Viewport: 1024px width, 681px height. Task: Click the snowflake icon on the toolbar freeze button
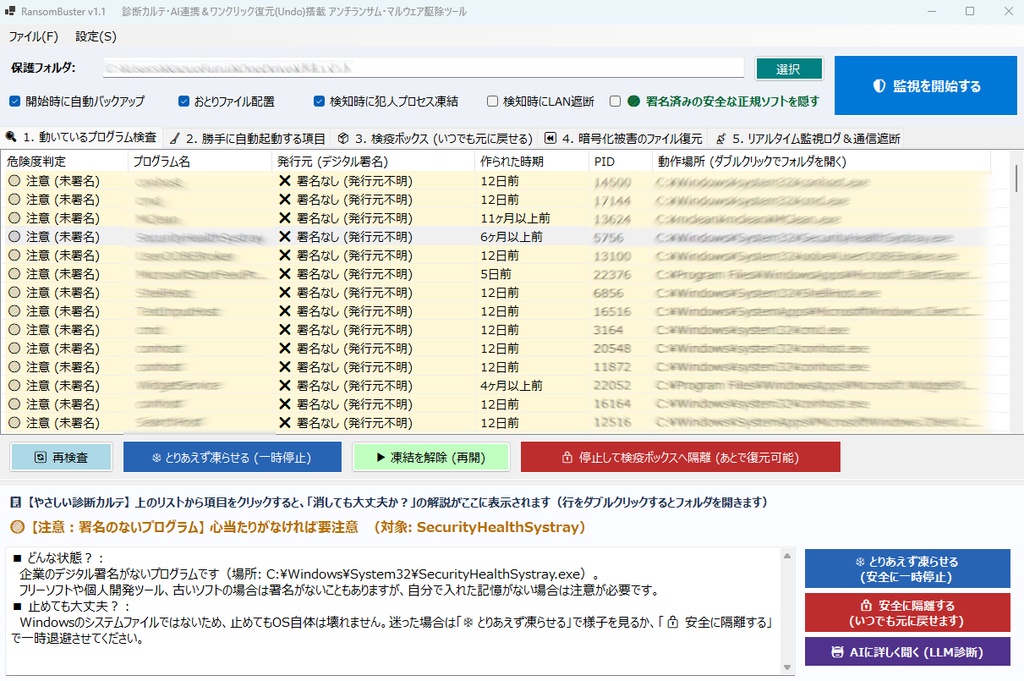click(156, 458)
